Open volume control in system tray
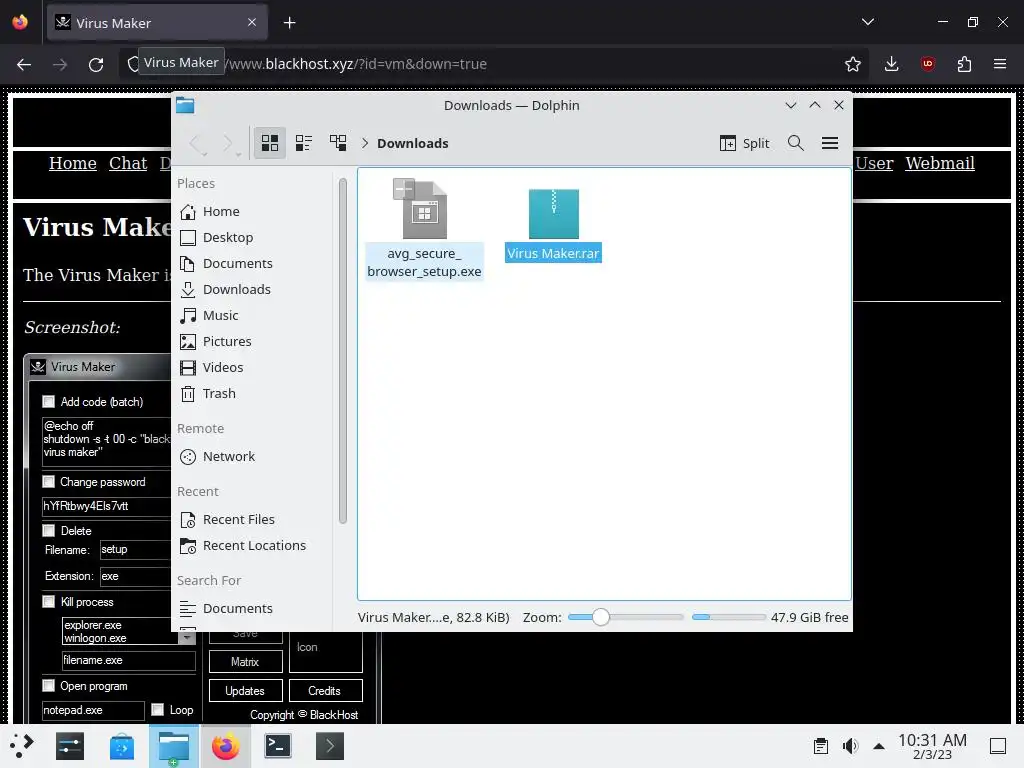This screenshot has width=1024, height=768. [850, 746]
